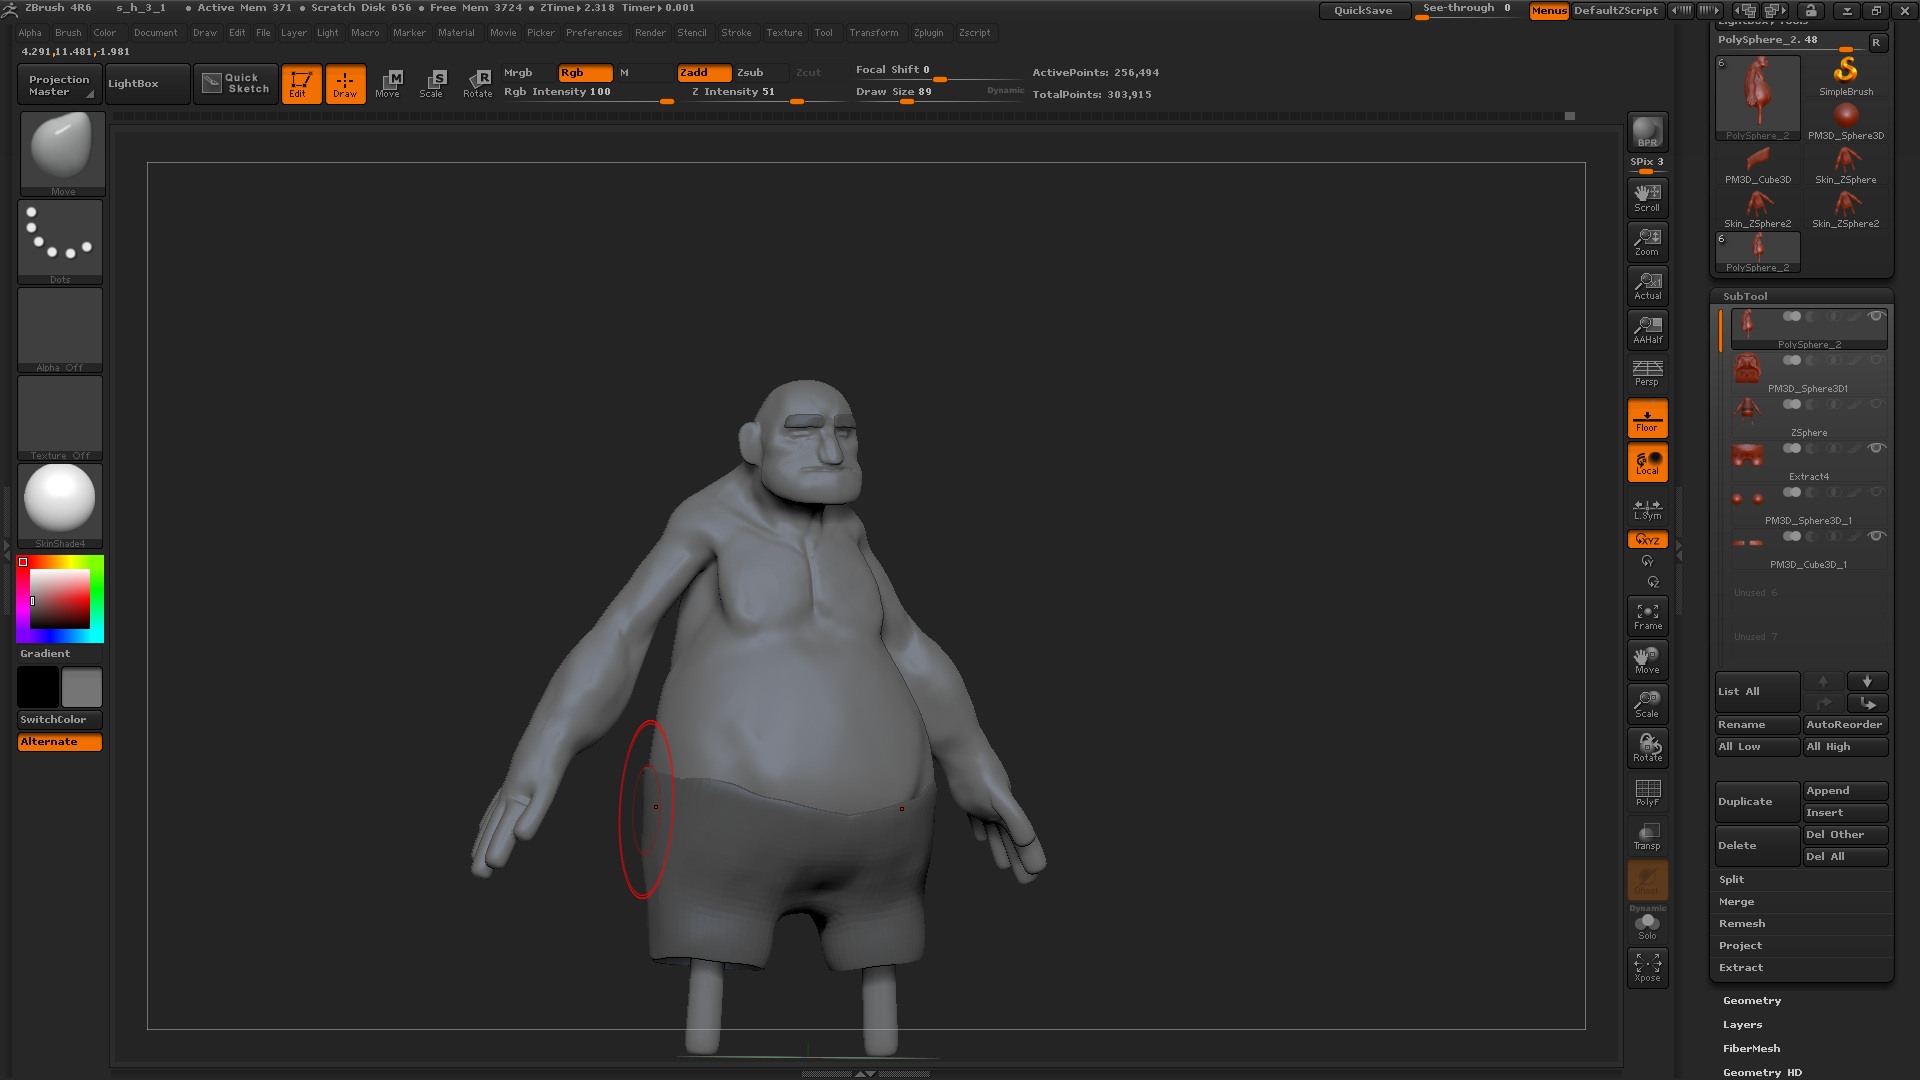This screenshot has height=1080, width=1920.
Task: Click the LightBox button
Action: 147,84
